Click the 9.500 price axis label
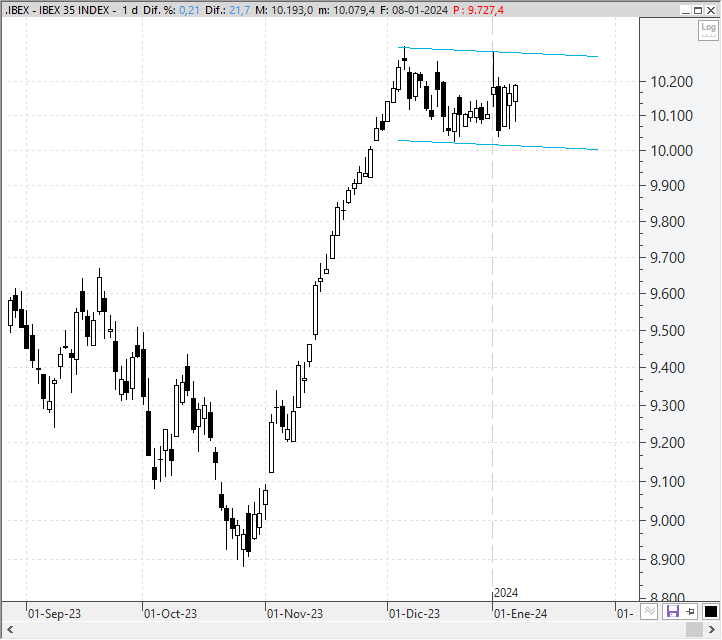The width and height of the screenshot is (722, 640). tap(667, 331)
